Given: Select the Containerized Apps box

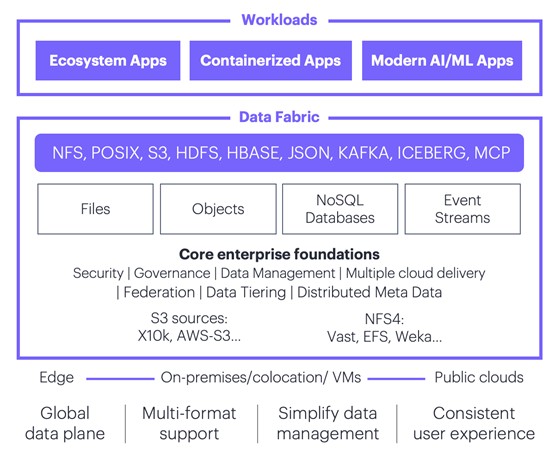Looking at the screenshot, I should click(x=271, y=61).
